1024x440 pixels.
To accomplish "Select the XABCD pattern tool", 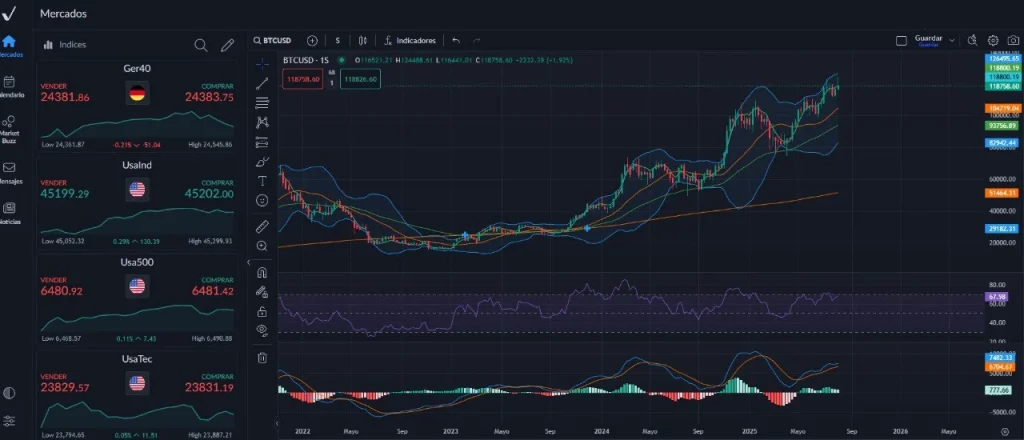I will [x=262, y=122].
